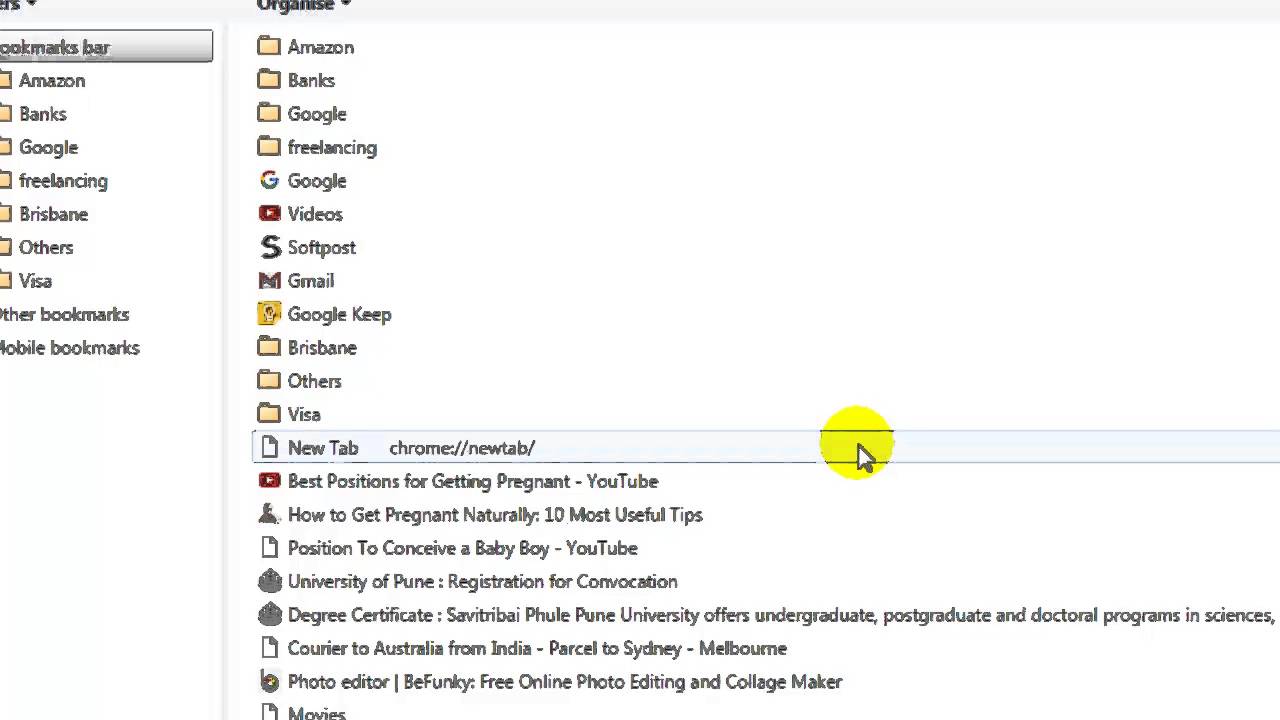
Task: Click the University of Pune favicon
Action: click(269, 581)
